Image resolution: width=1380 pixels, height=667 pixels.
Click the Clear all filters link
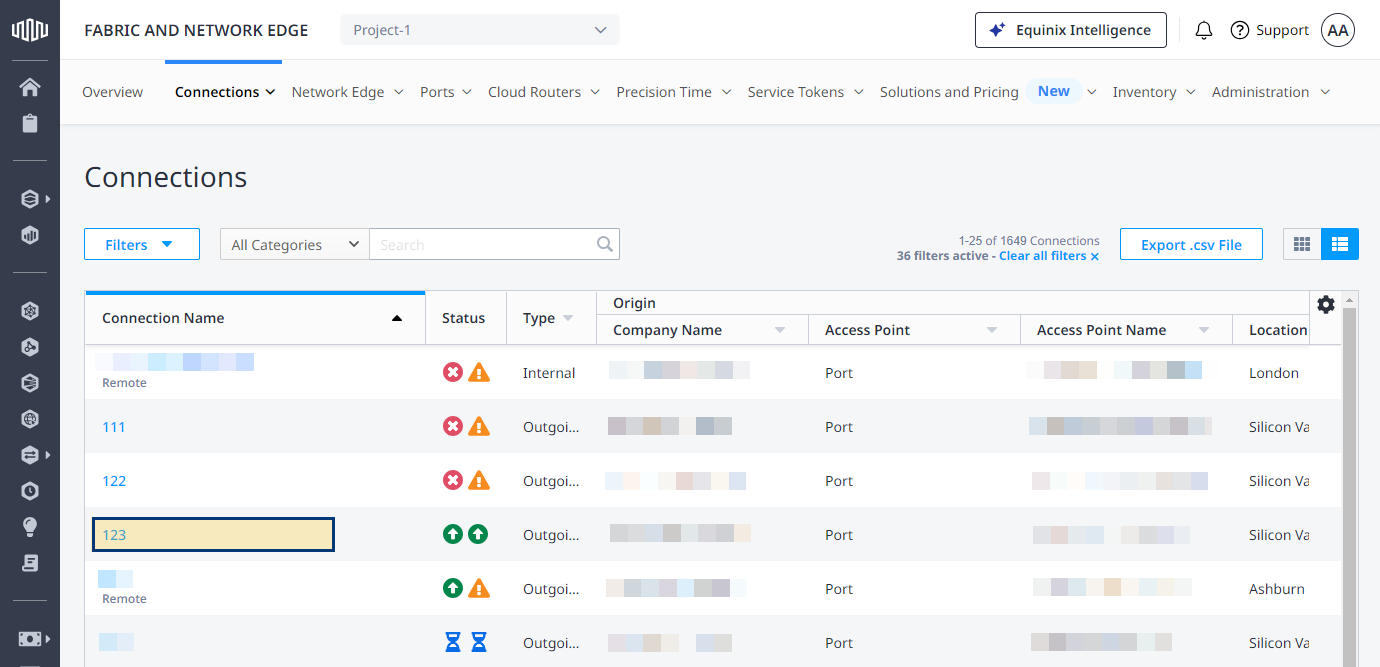1049,256
